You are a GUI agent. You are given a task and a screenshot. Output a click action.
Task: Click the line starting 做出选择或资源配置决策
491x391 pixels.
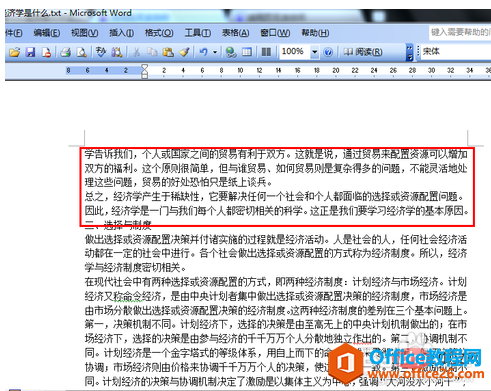(276, 239)
